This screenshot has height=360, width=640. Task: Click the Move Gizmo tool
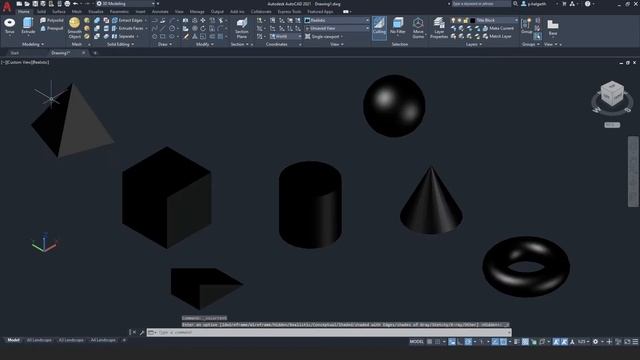point(418,28)
